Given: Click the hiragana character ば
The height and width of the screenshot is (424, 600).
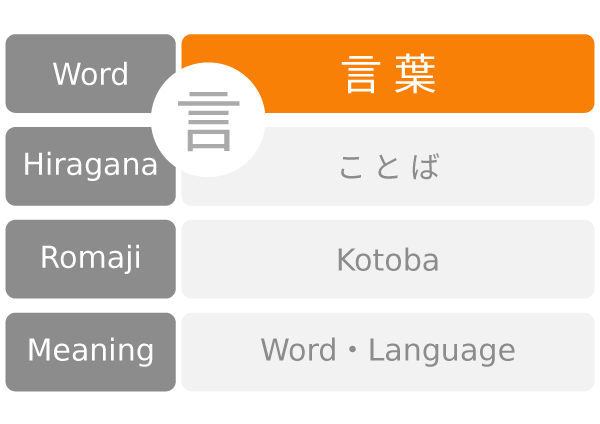Looking at the screenshot, I should (x=426, y=167).
